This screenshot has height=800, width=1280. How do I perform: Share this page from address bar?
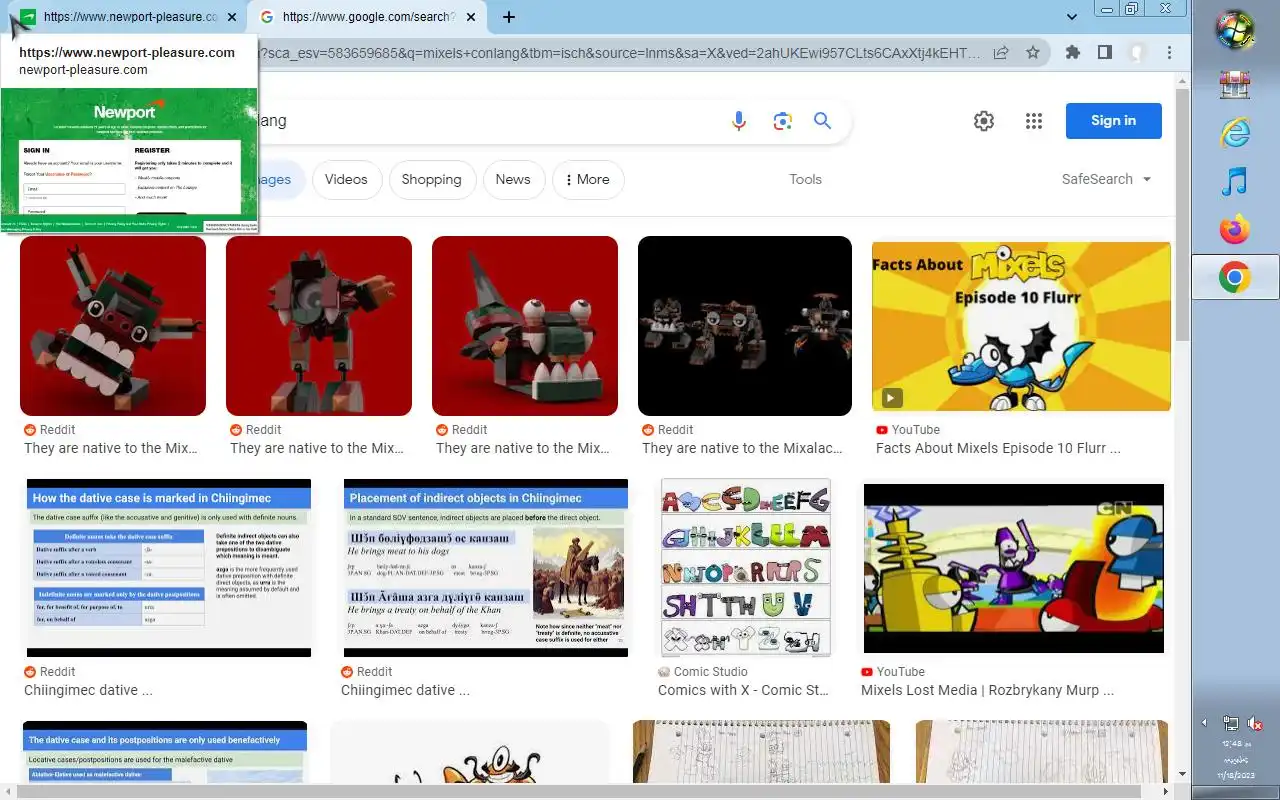[x=1001, y=52]
